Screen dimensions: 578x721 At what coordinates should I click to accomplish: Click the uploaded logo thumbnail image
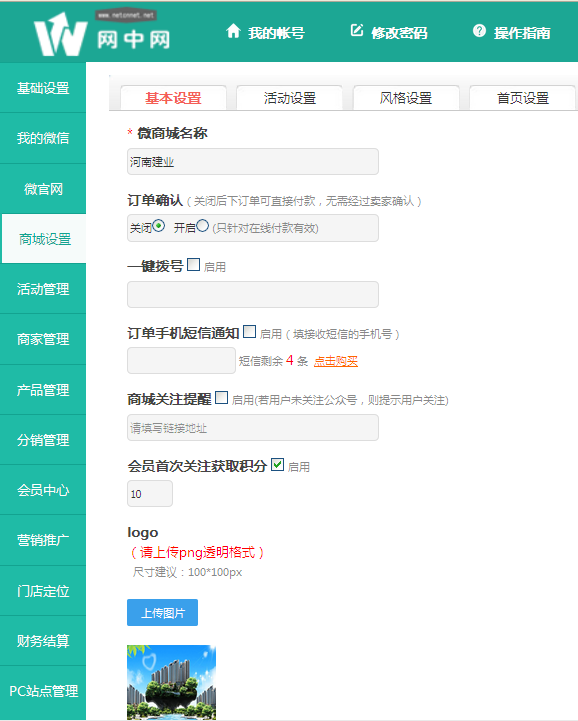pos(172,682)
